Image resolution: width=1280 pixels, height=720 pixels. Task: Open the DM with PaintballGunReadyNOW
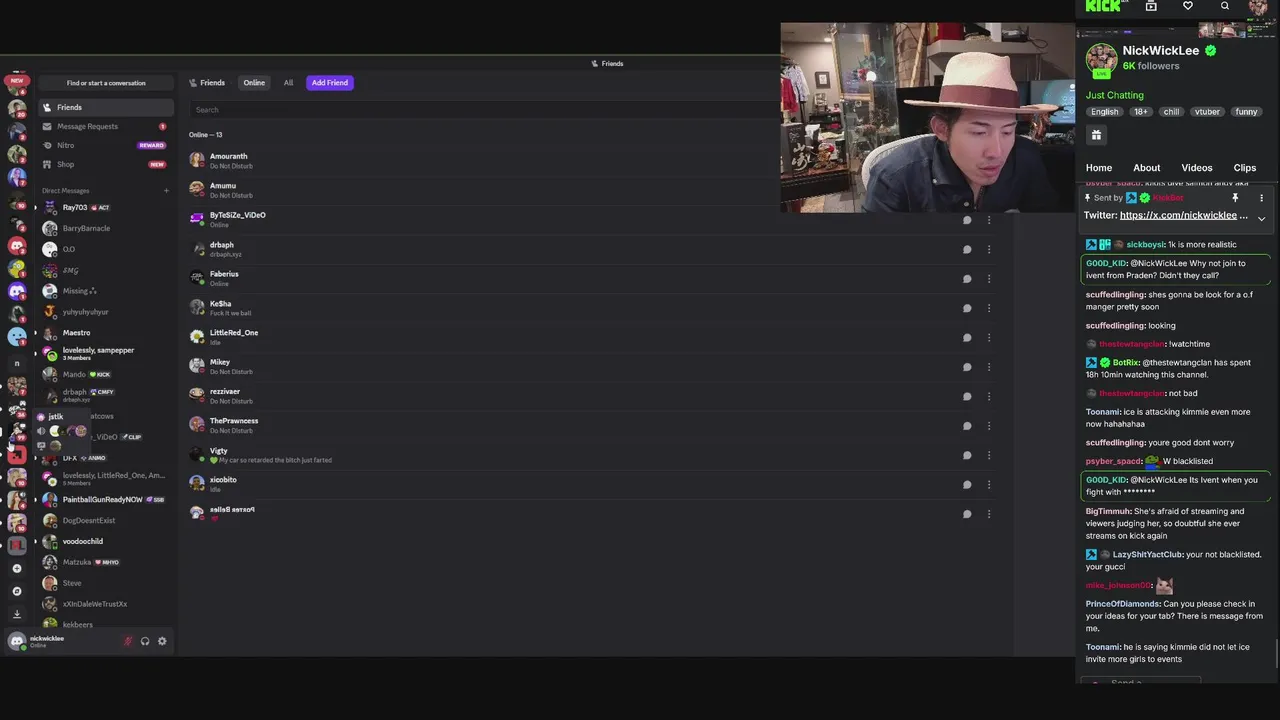click(106, 499)
